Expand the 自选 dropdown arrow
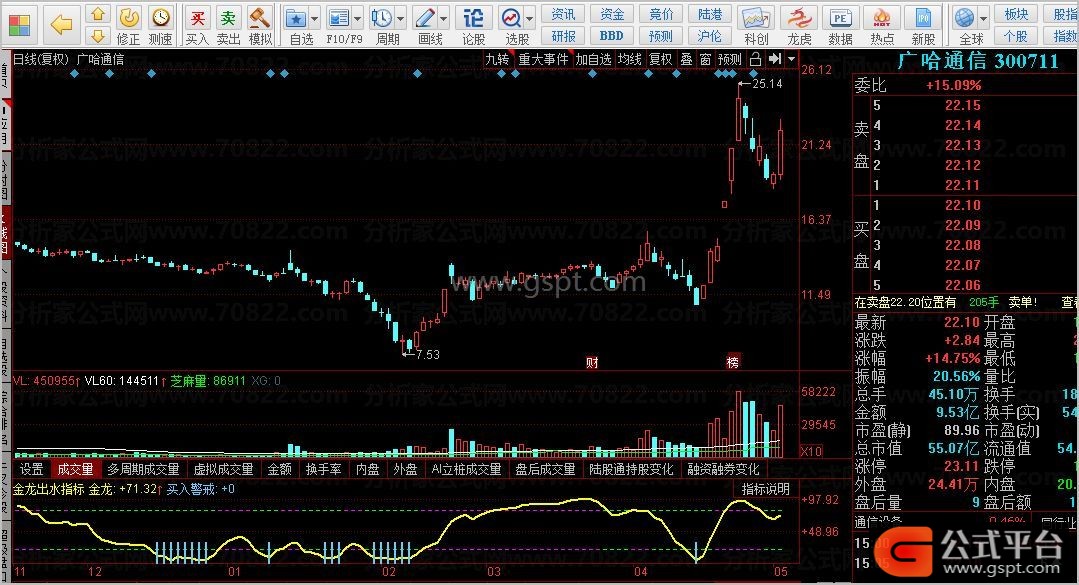The width and height of the screenshot is (1079, 585). click(x=314, y=19)
